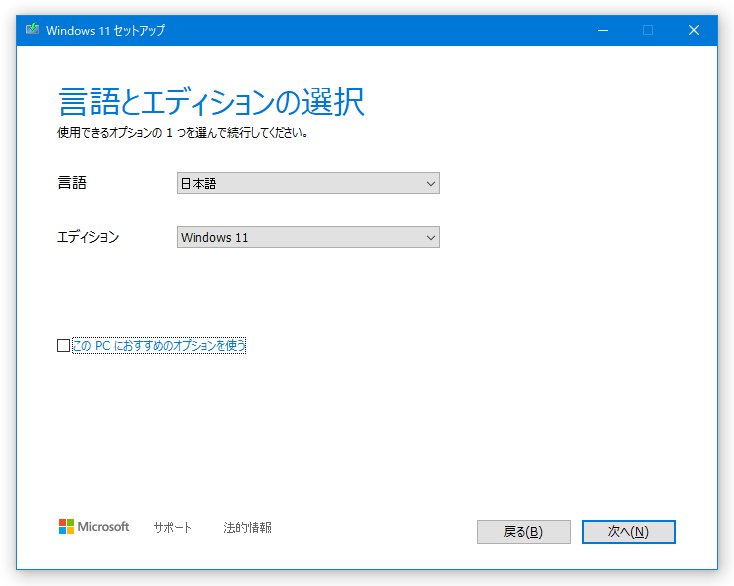Proceed with the 次へ(N) button
734x586 pixels.
[x=629, y=532]
